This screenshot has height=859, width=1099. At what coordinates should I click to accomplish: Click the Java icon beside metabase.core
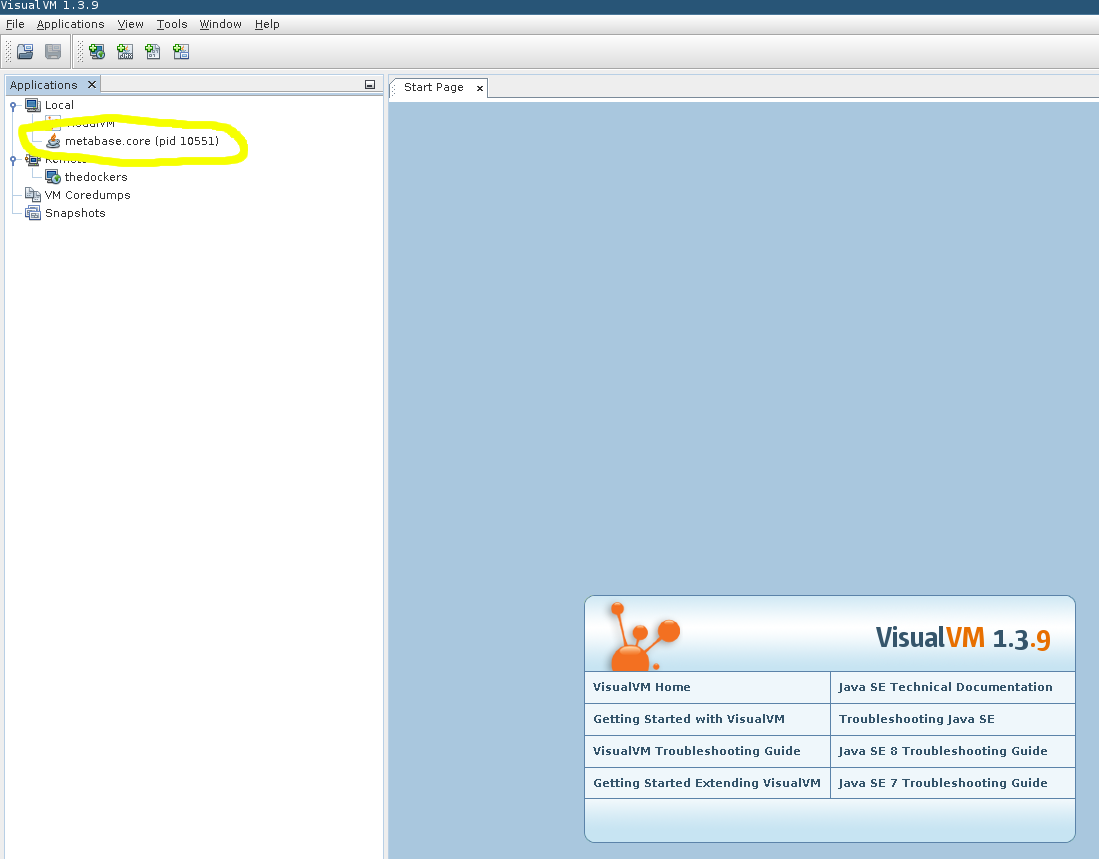[x=53, y=142]
